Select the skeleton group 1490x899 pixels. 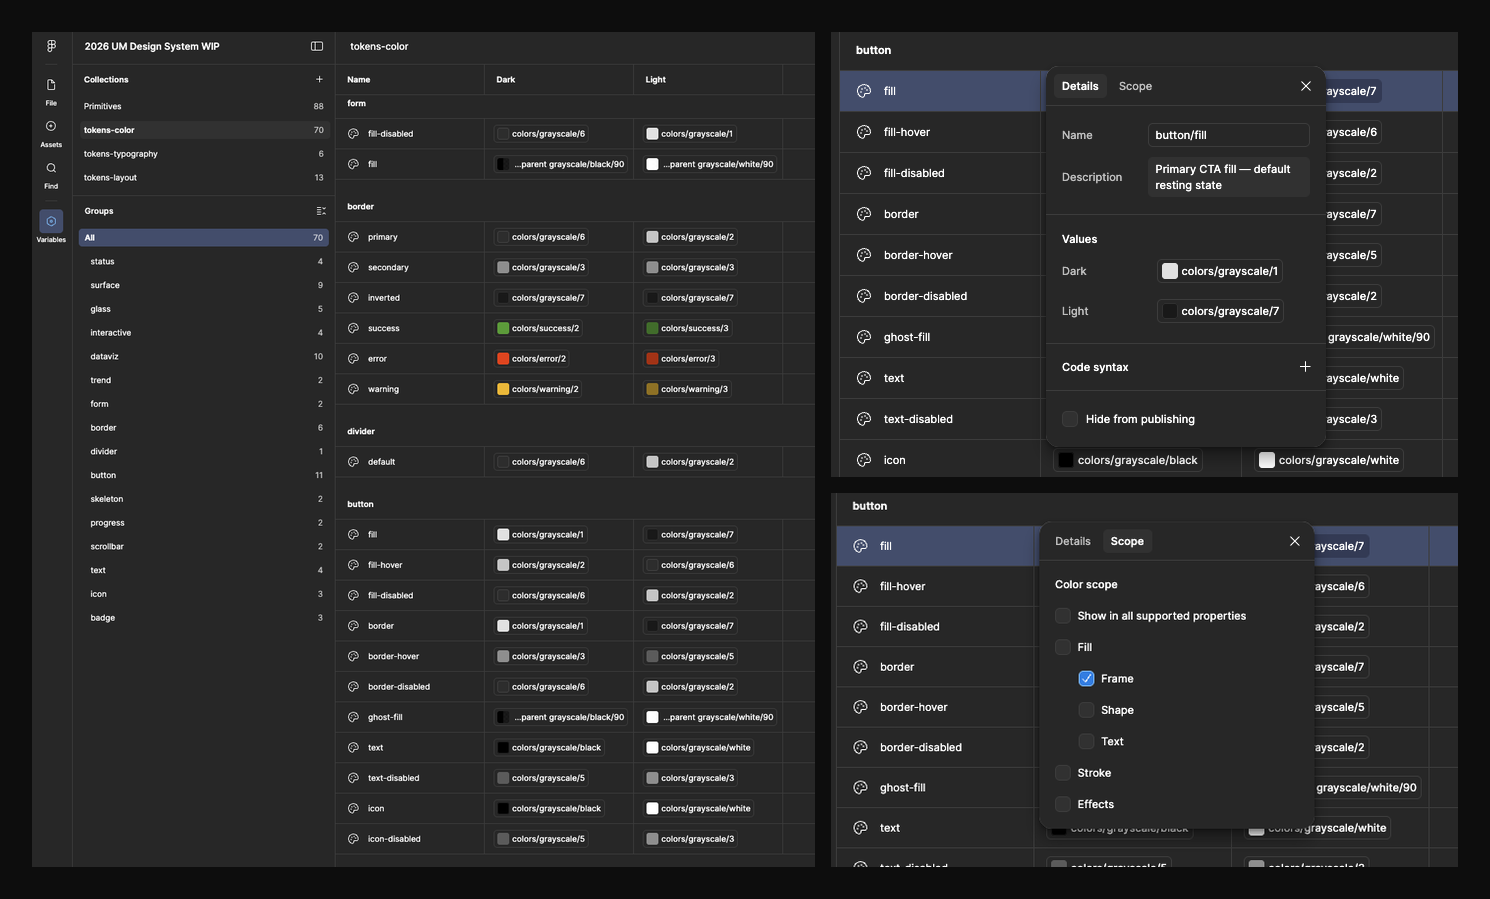tap(204, 499)
